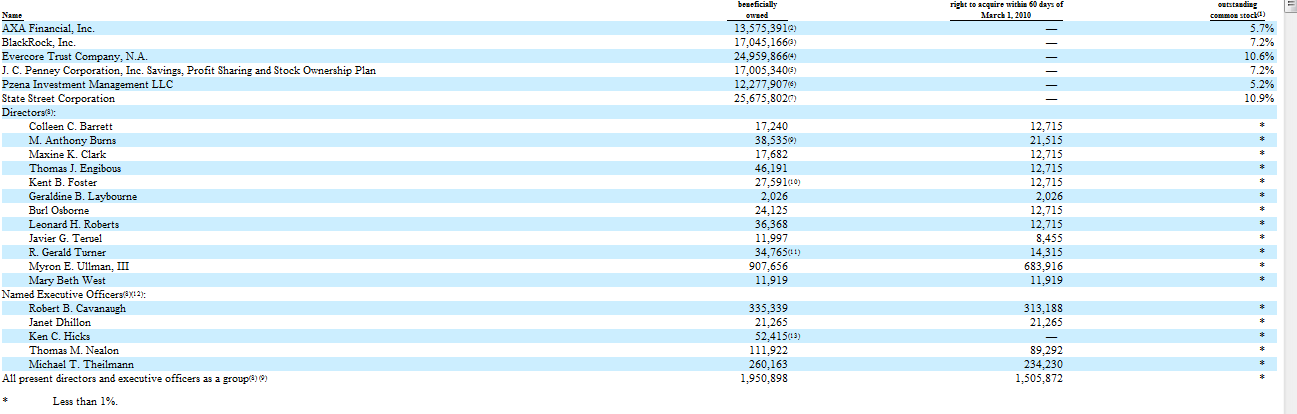Click Myron E. Ullman's 907,656 shares
The width and height of the screenshot is (1297, 414).
768,267
